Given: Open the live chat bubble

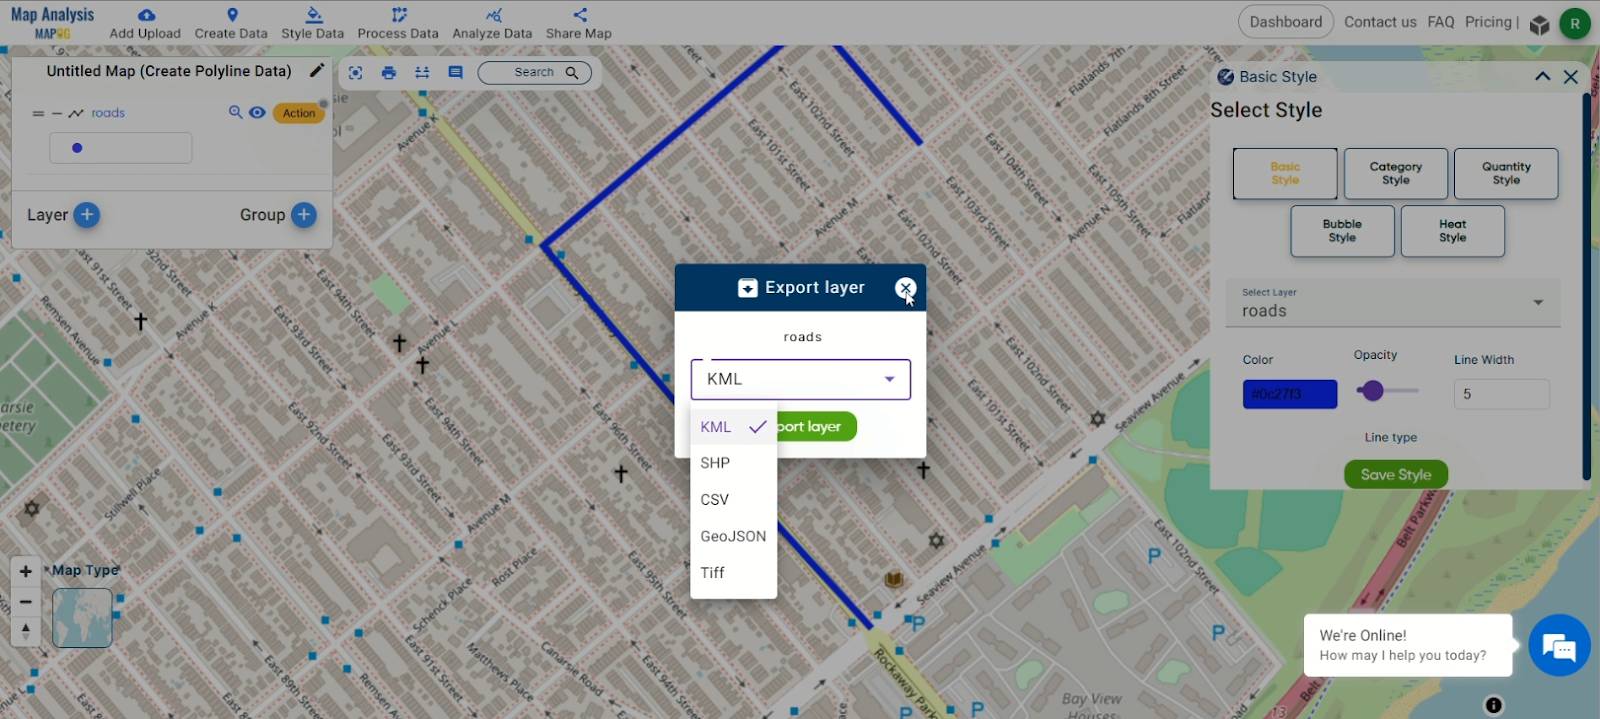Looking at the screenshot, I should click(x=1559, y=646).
